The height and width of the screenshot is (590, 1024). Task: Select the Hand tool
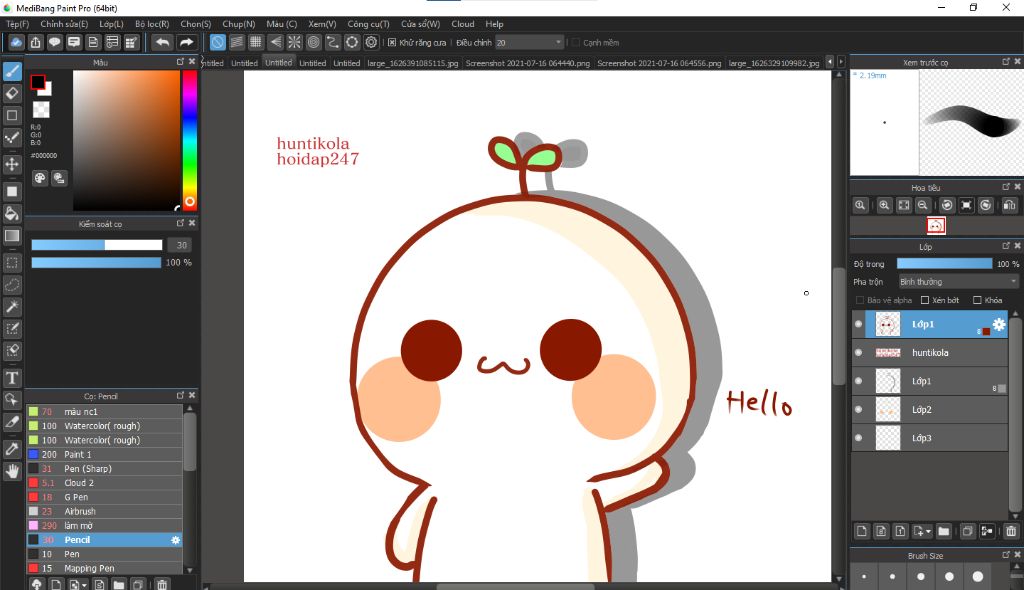[x=12, y=470]
